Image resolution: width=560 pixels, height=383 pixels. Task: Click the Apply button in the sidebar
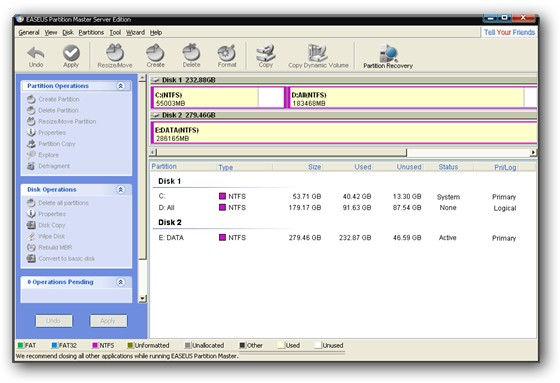108,321
